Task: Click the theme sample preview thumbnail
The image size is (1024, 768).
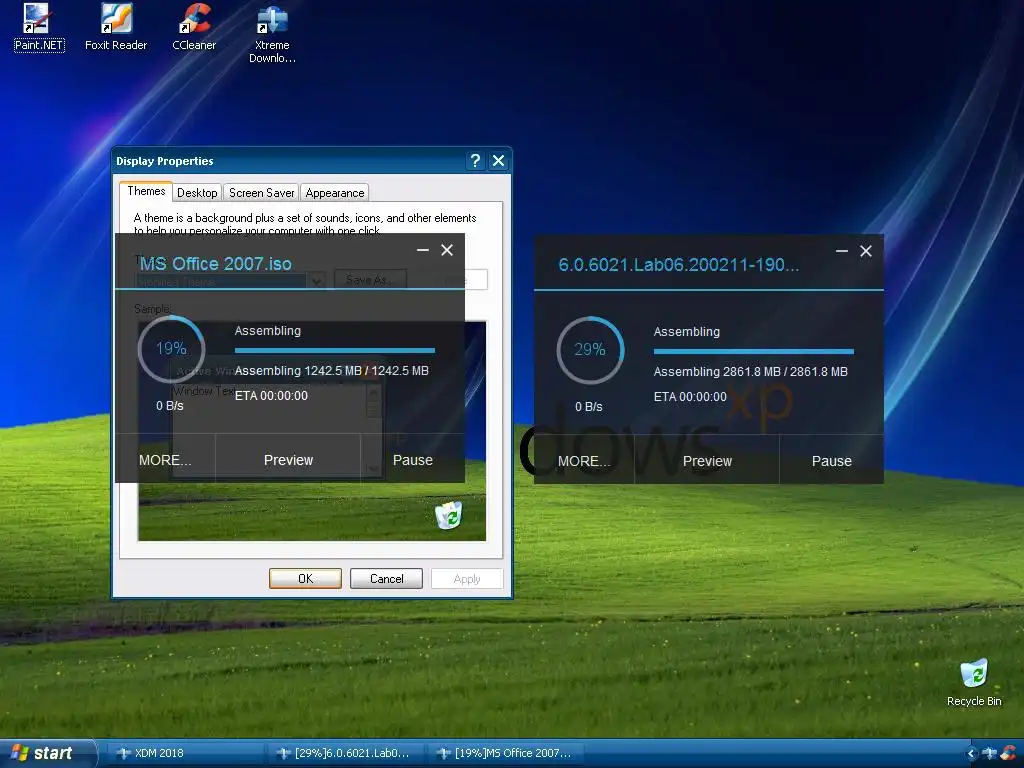Action: [312, 431]
